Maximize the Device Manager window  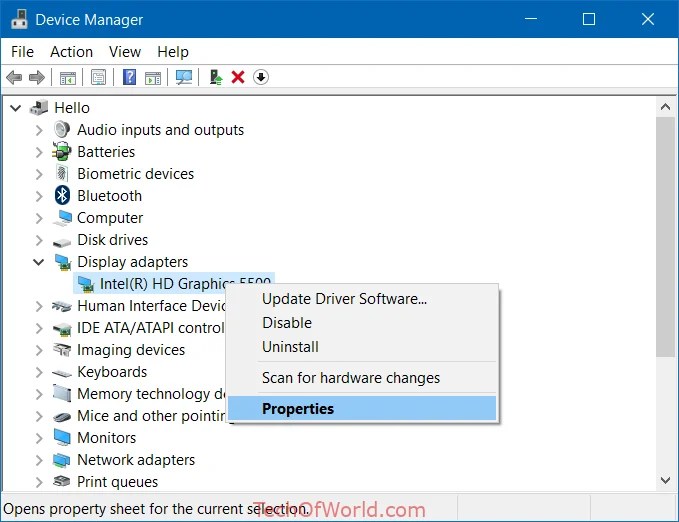coord(588,19)
